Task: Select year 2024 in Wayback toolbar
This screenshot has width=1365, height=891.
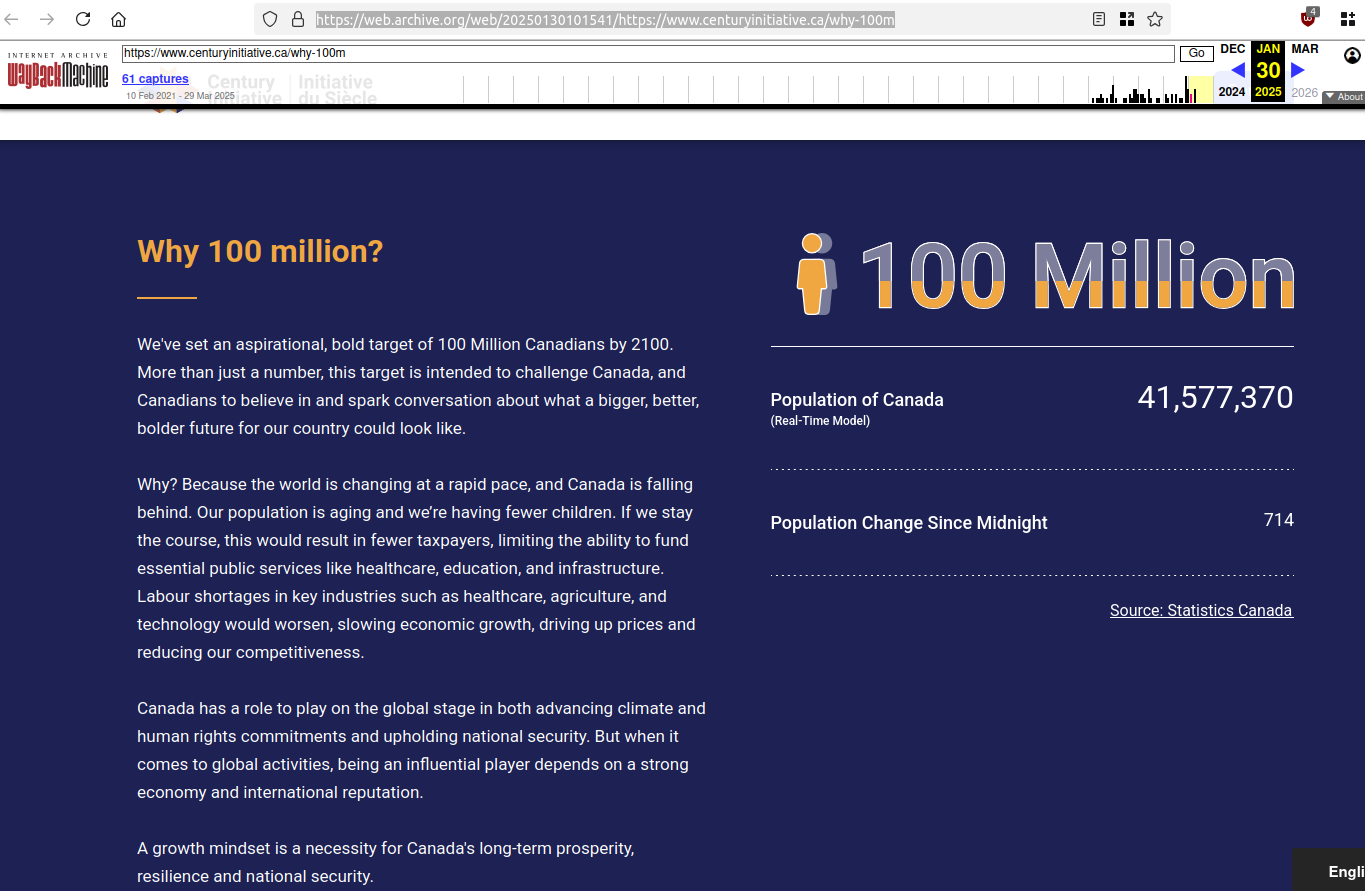Action: pyautogui.click(x=1232, y=92)
